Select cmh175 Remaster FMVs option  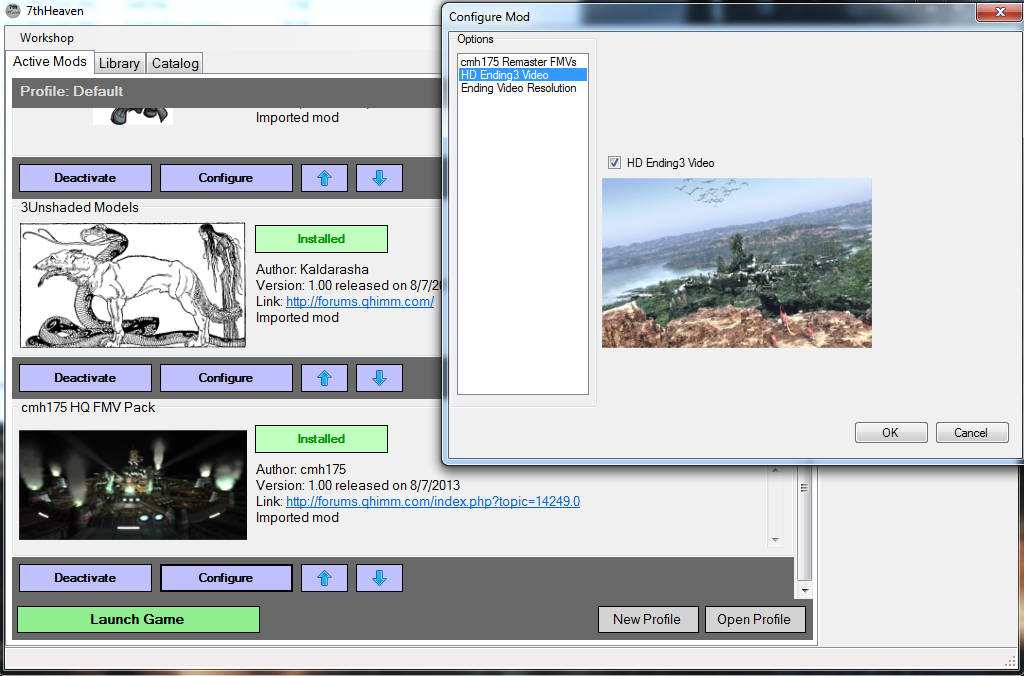click(x=519, y=62)
